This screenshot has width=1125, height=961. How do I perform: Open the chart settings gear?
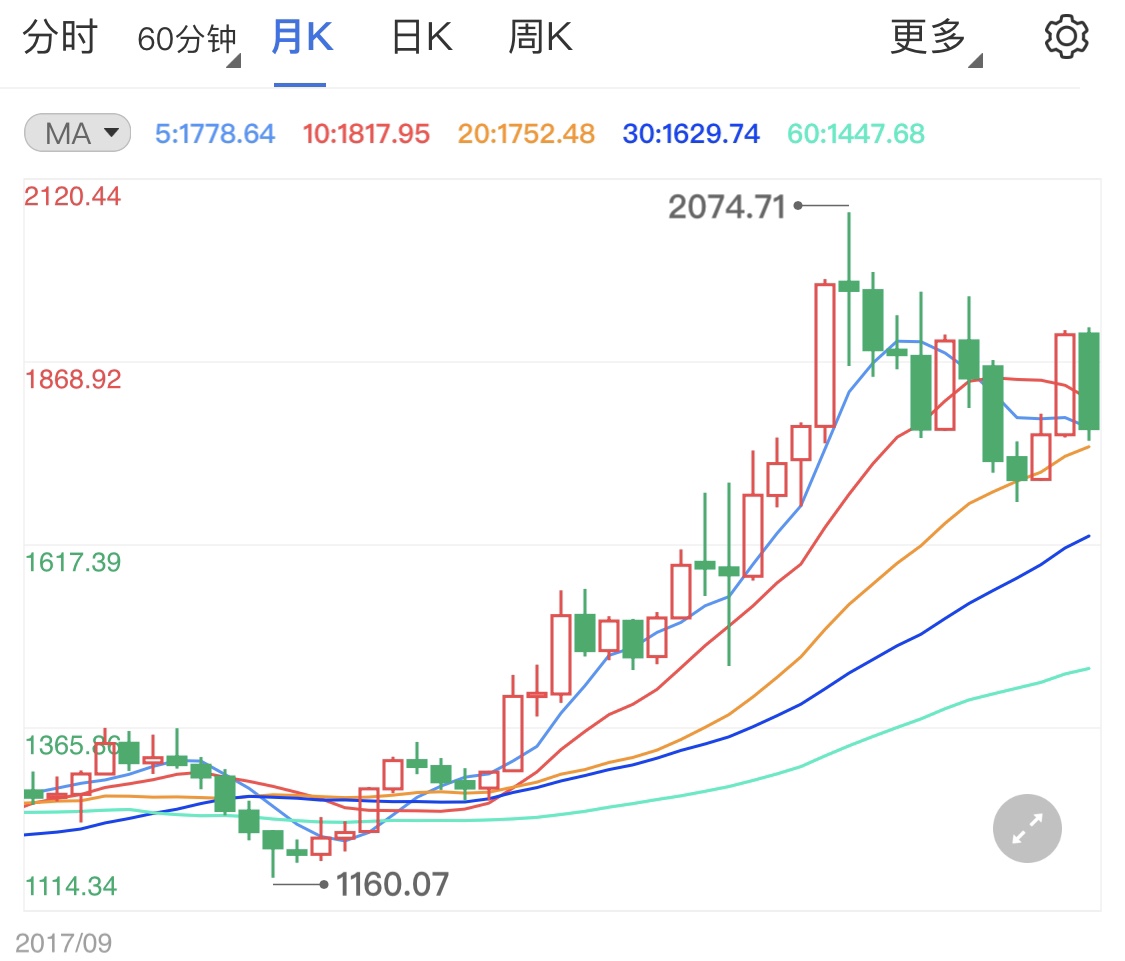pyautogui.click(x=1065, y=37)
